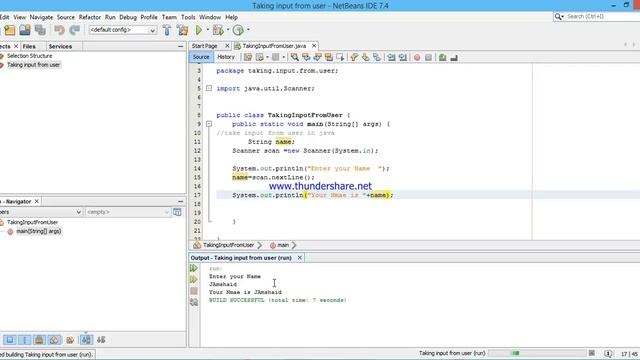Click the Build Project hammer icon
The image size is (640, 360).
pyautogui.click(x=167, y=30)
